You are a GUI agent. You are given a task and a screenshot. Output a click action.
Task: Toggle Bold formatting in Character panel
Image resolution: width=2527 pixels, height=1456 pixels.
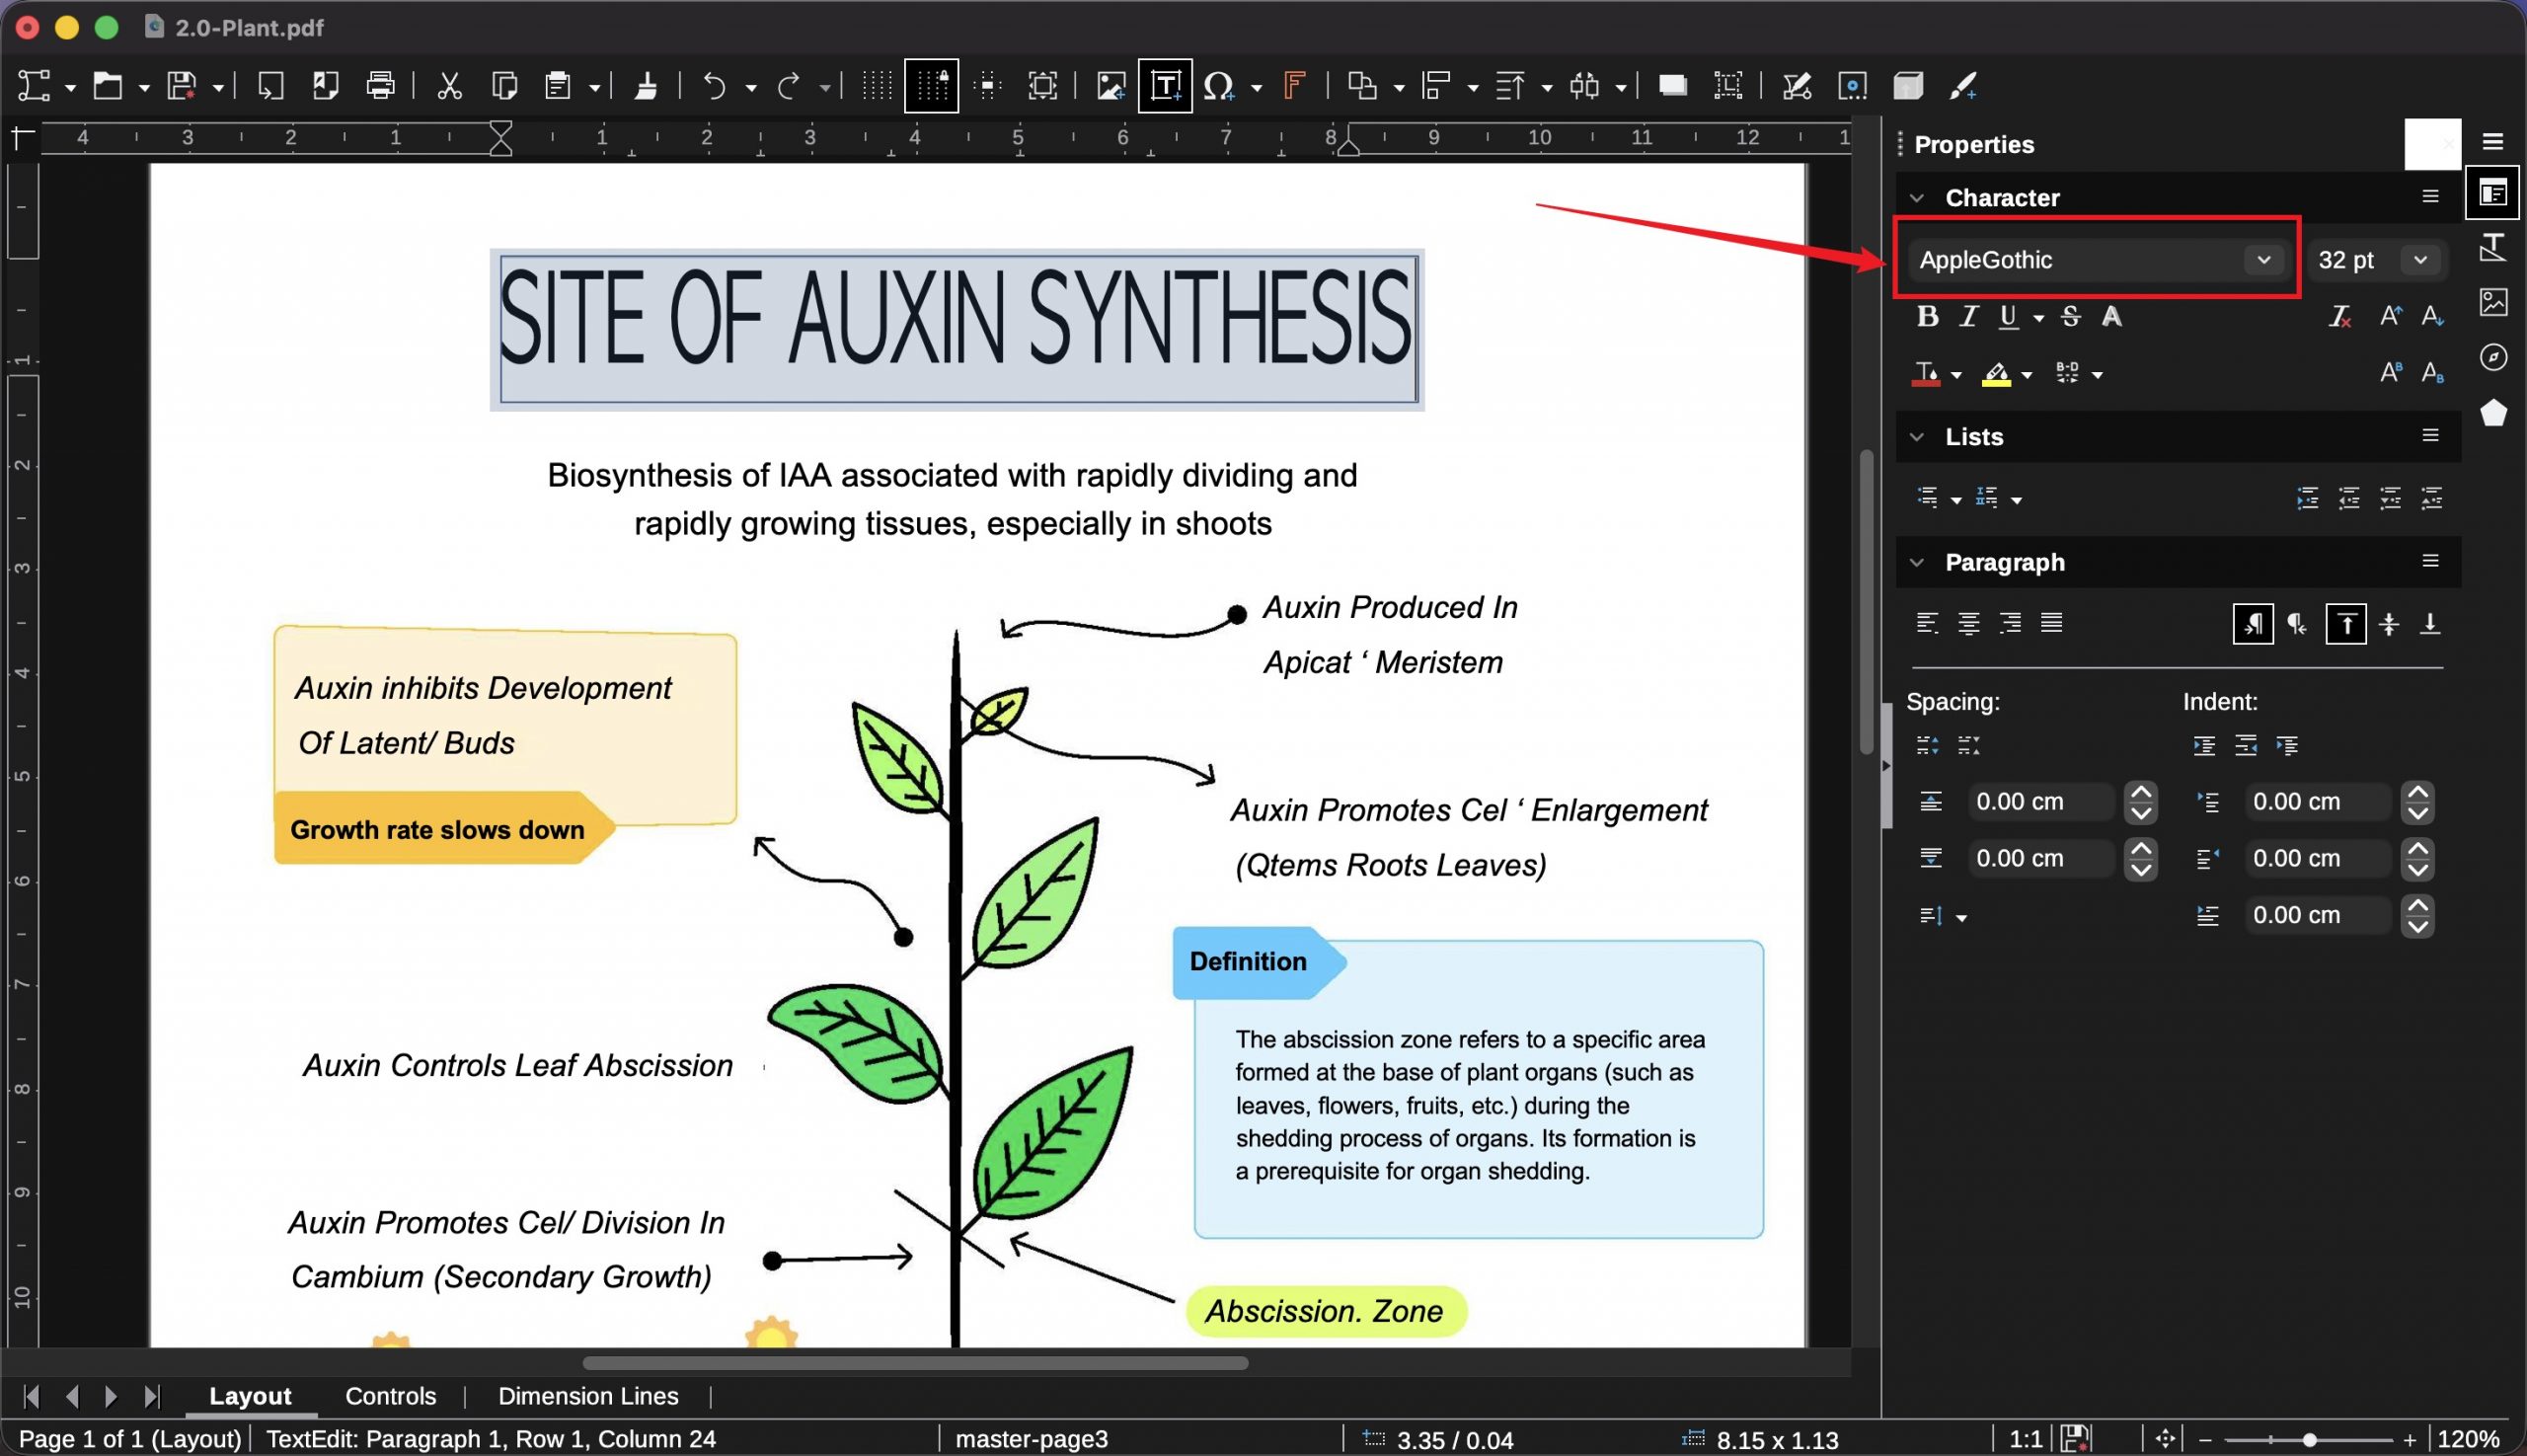pos(1927,317)
